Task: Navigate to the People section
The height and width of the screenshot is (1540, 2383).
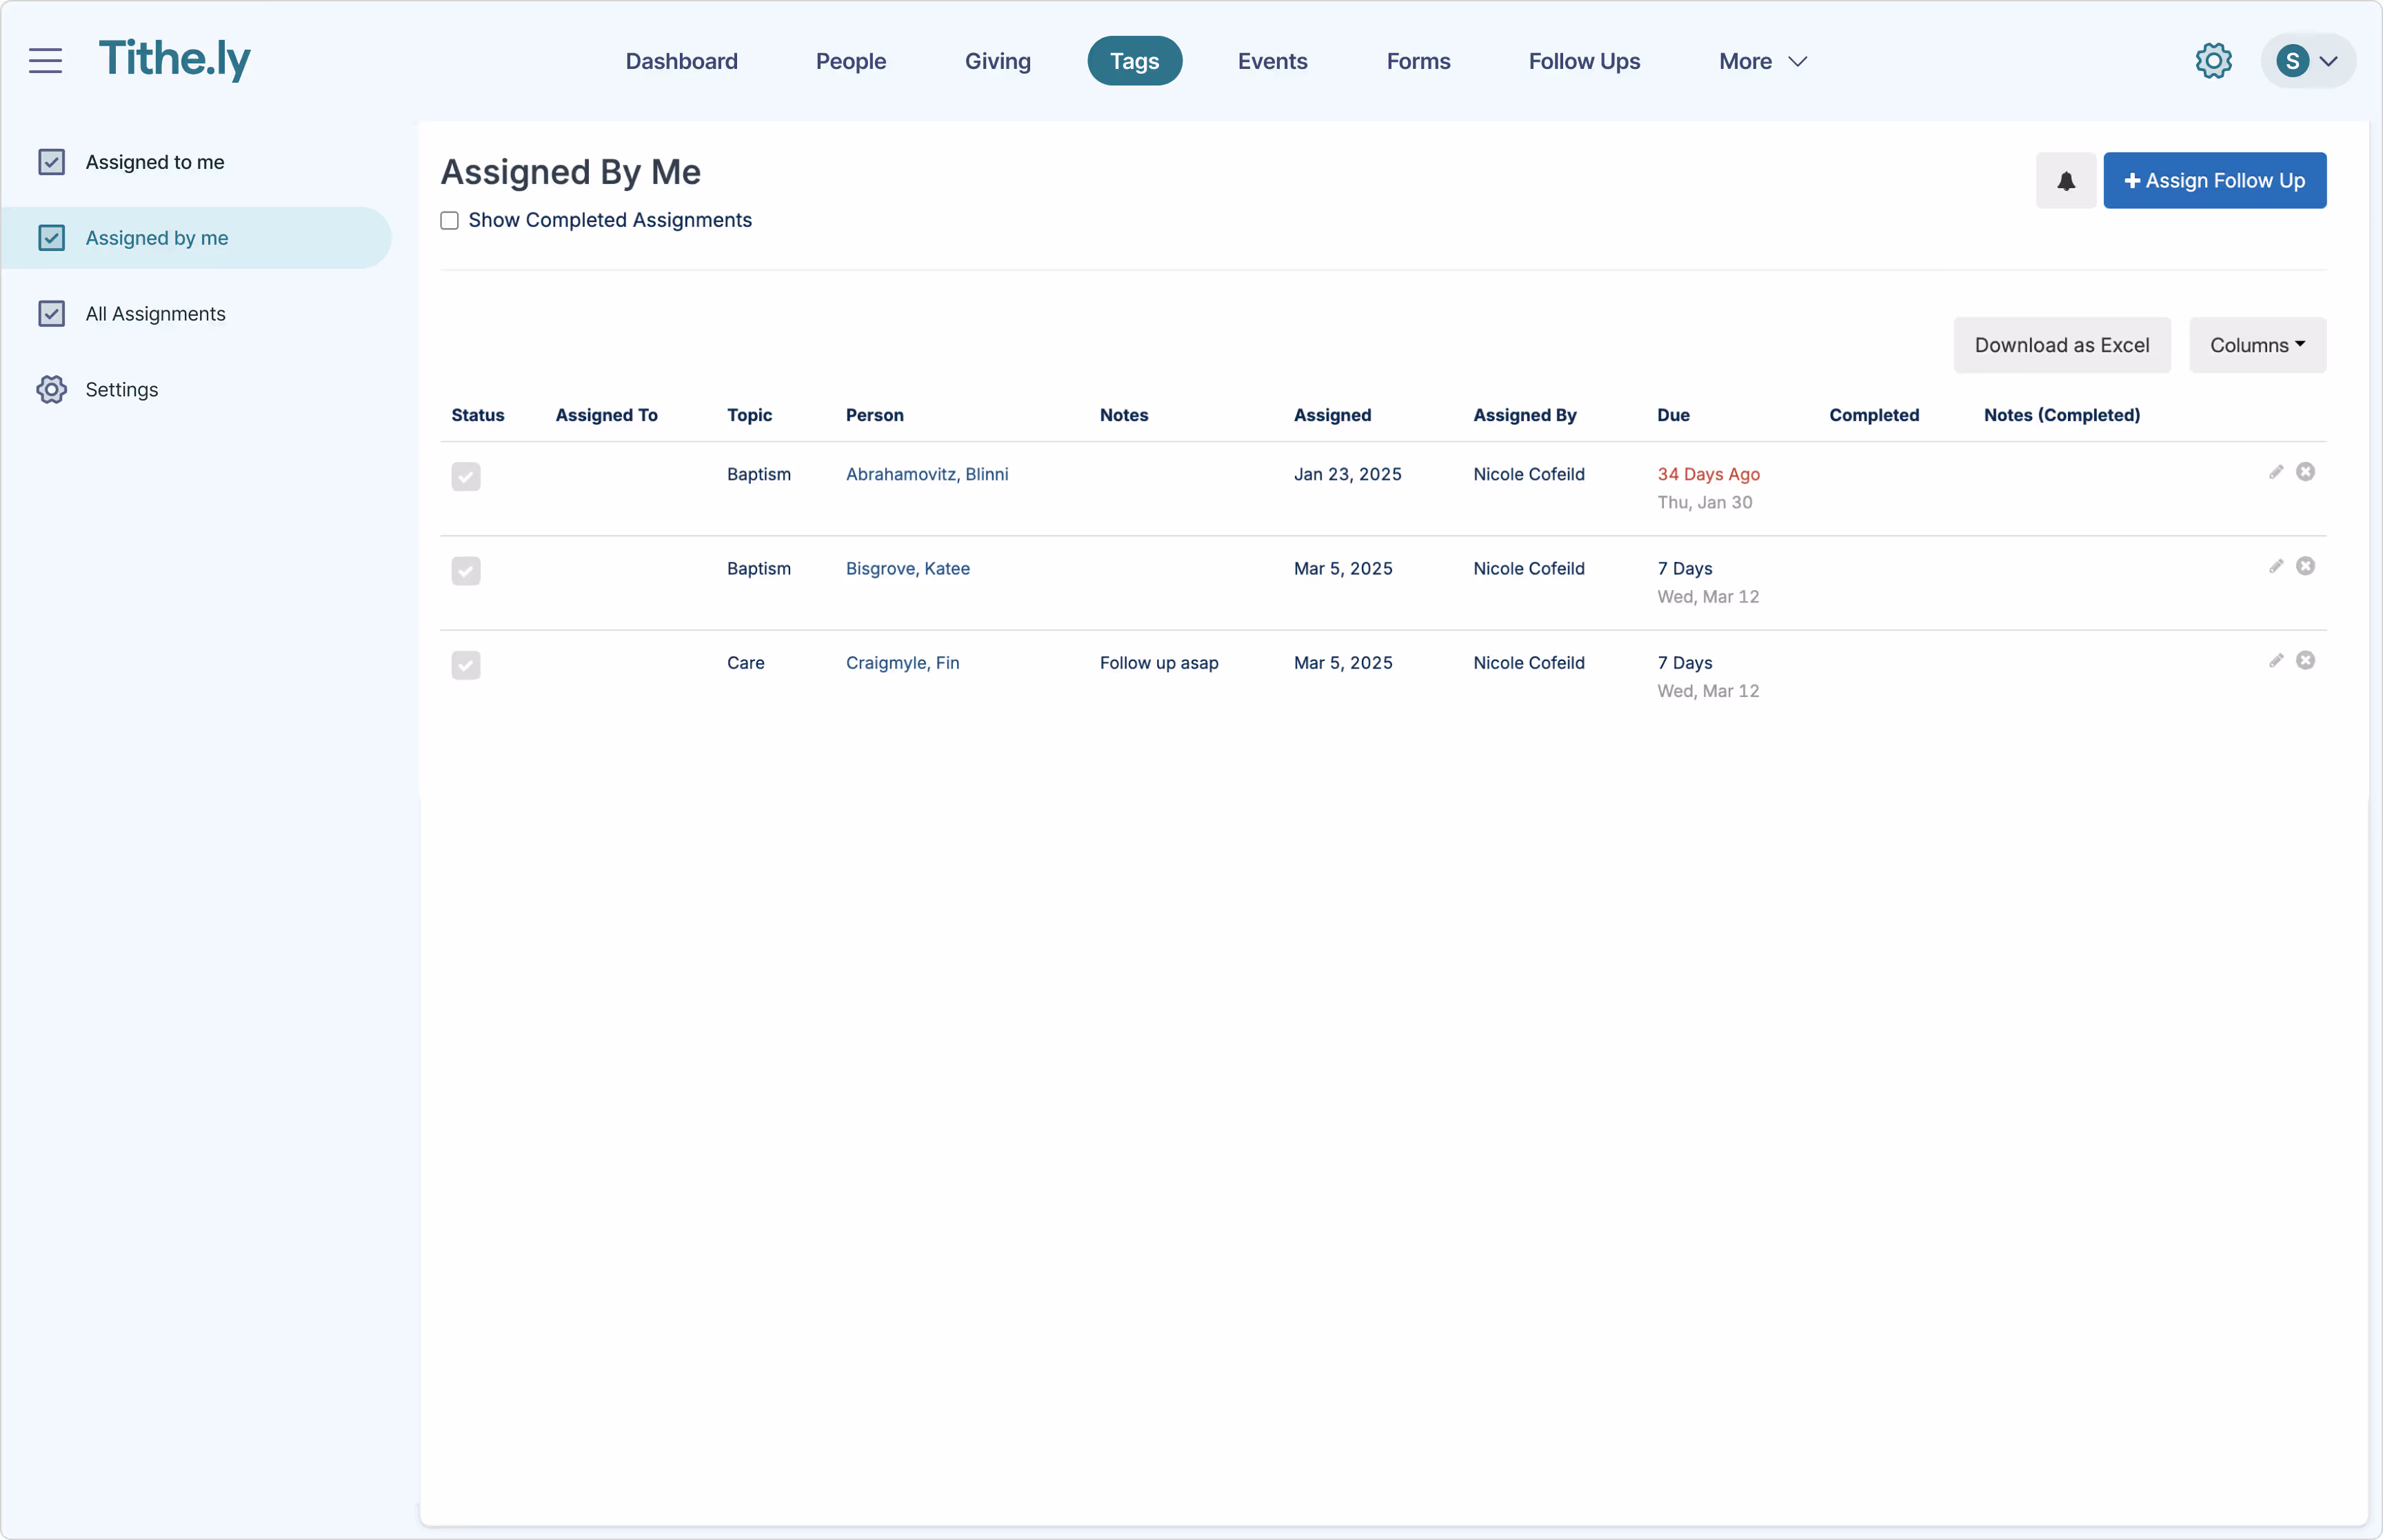Action: click(x=850, y=61)
